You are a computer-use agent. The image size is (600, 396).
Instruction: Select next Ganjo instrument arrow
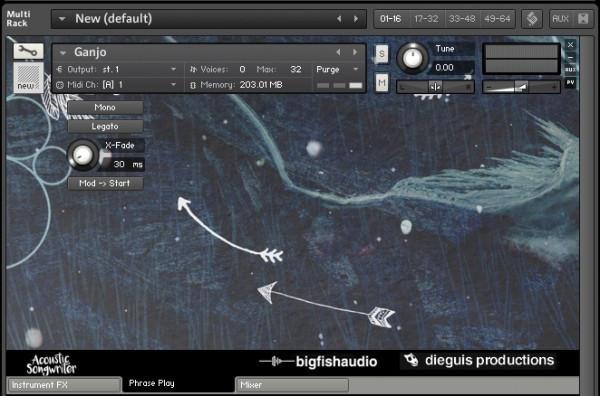click(x=355, y=52)
